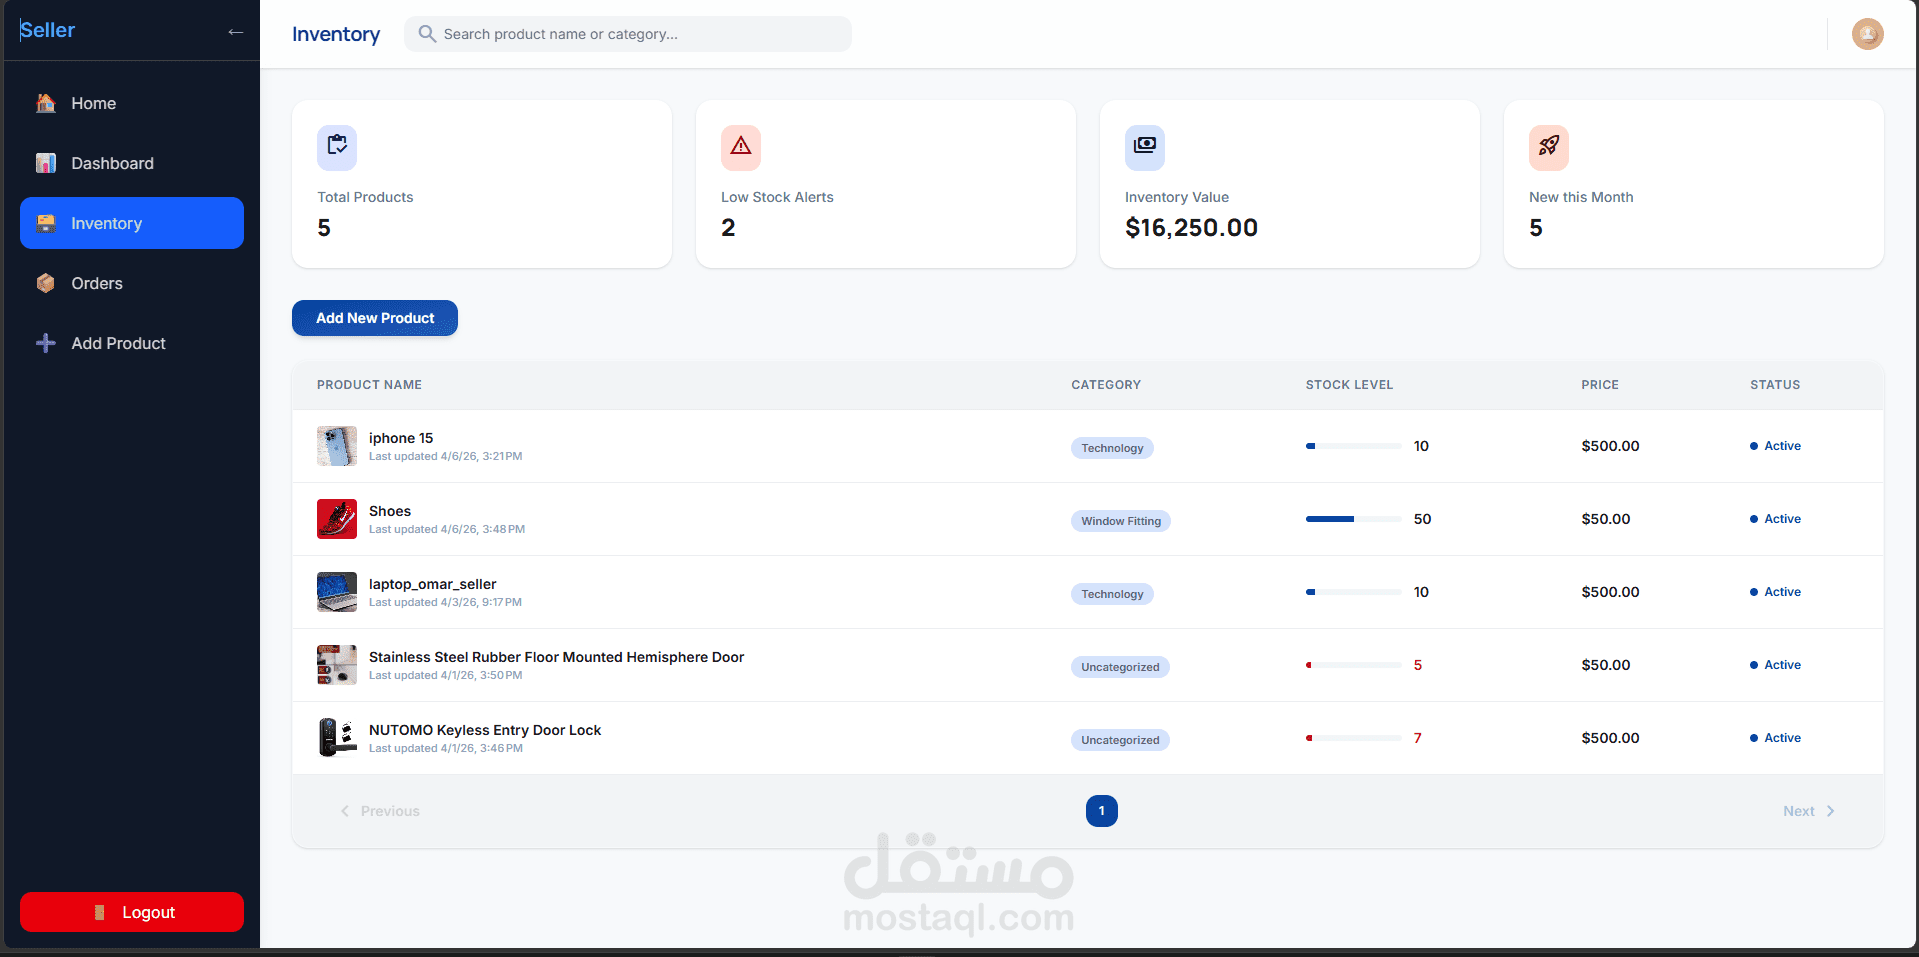Open the iphone 15 product thumbnail
Viewport: 1919px width, 957px height.
point(337,446)
